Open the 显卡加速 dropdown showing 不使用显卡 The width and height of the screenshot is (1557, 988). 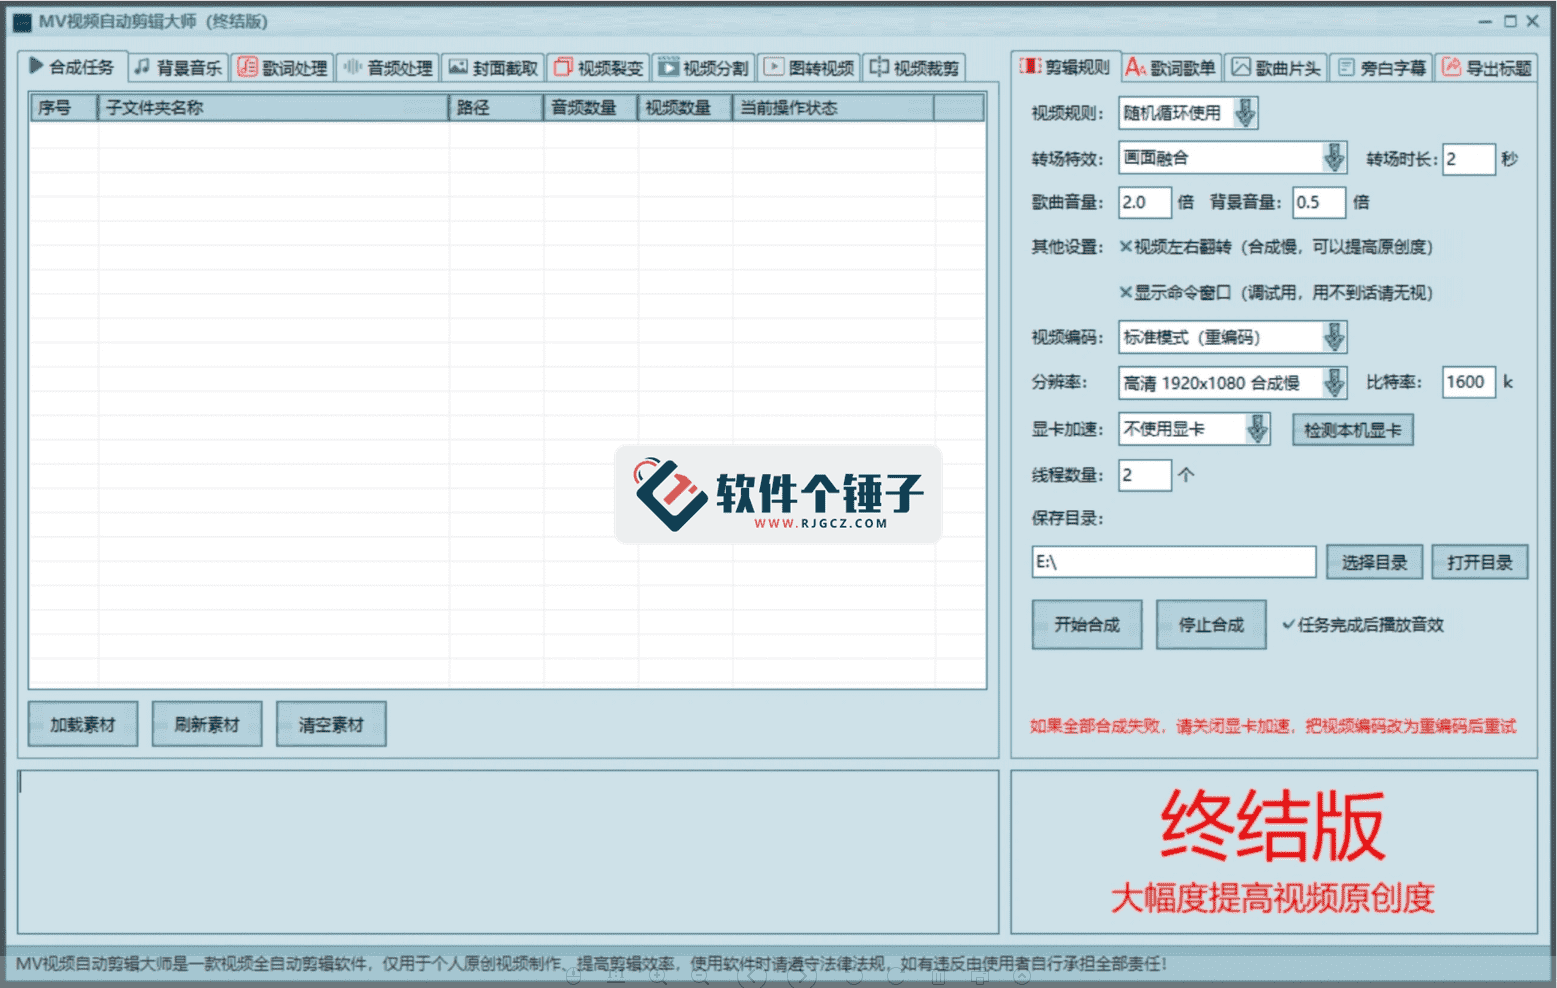pos(1194,429)
